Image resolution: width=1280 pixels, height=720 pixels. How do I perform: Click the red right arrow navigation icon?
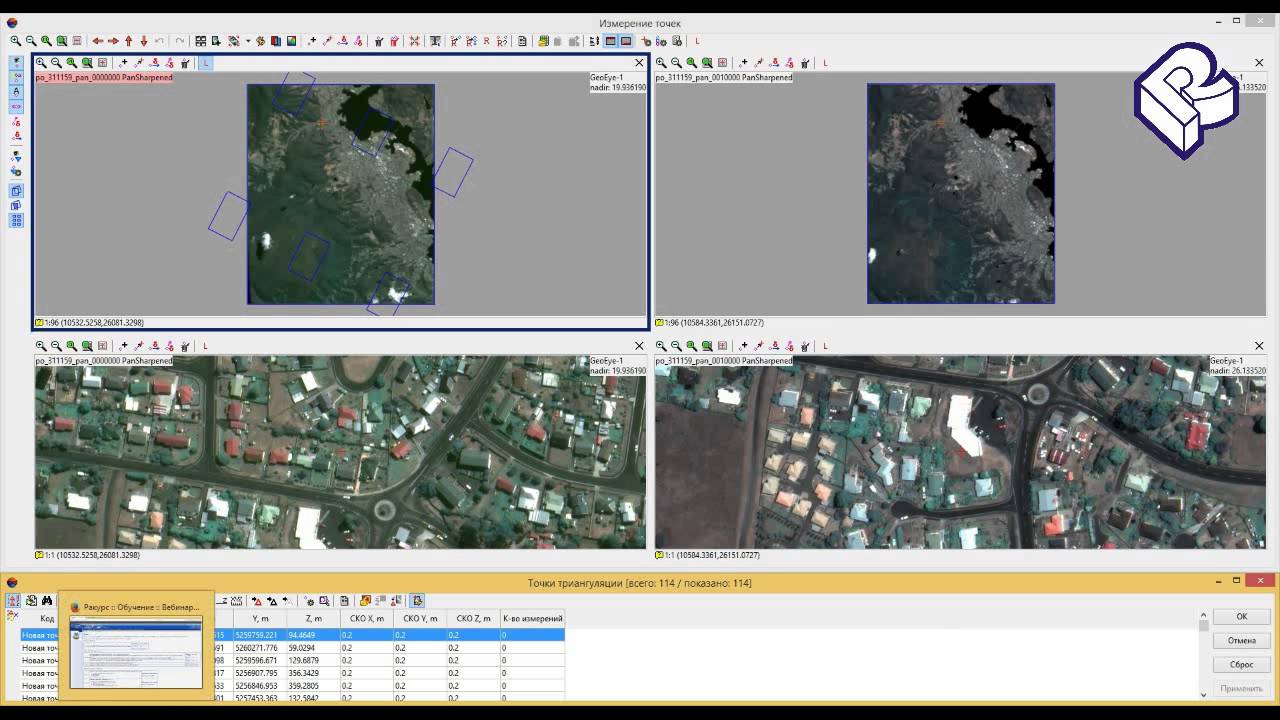click(x=113, y=41)
